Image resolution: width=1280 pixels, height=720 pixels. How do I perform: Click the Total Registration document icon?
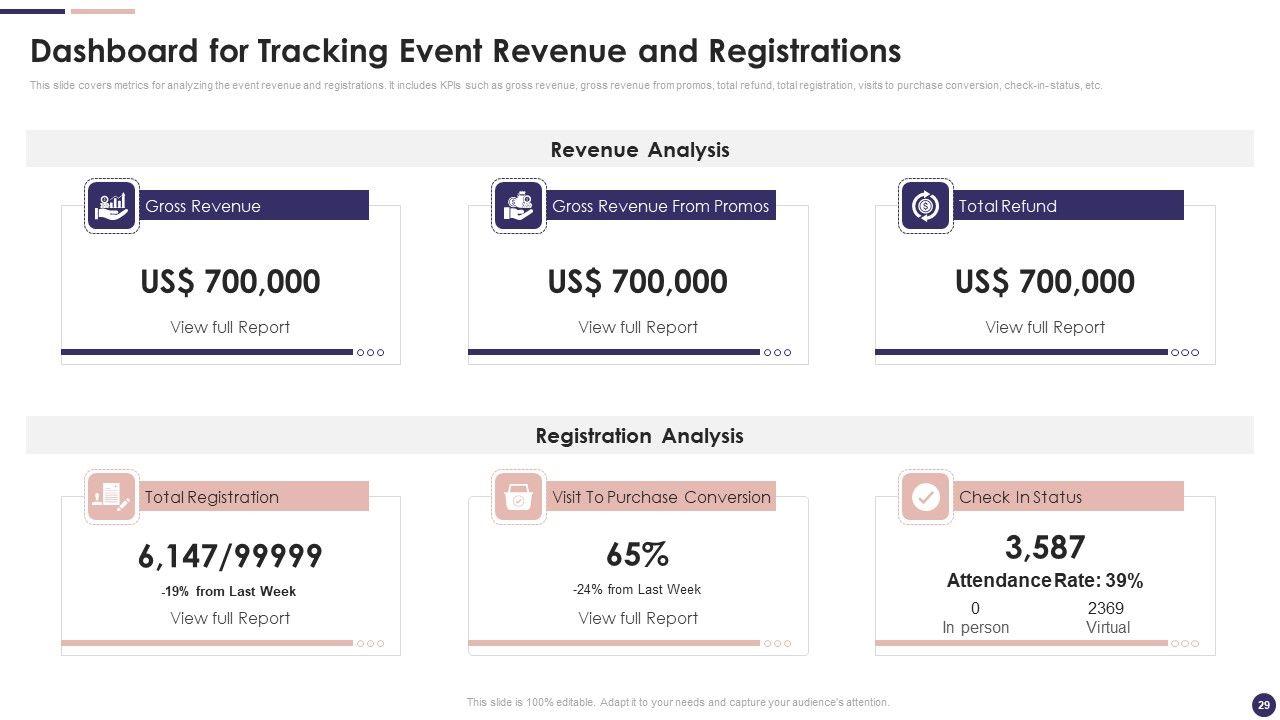tap(111, 497)
